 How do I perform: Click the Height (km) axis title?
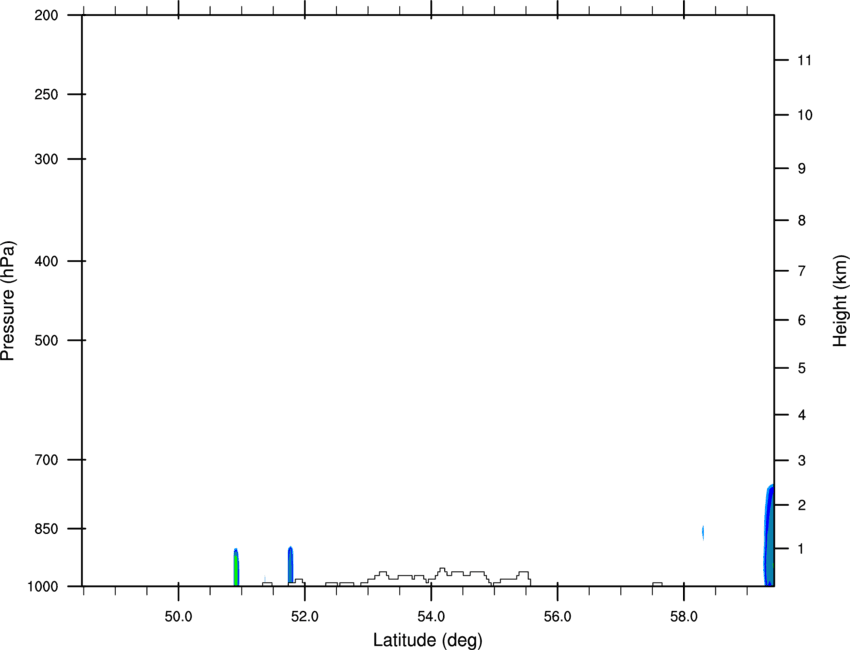point(840,300)
